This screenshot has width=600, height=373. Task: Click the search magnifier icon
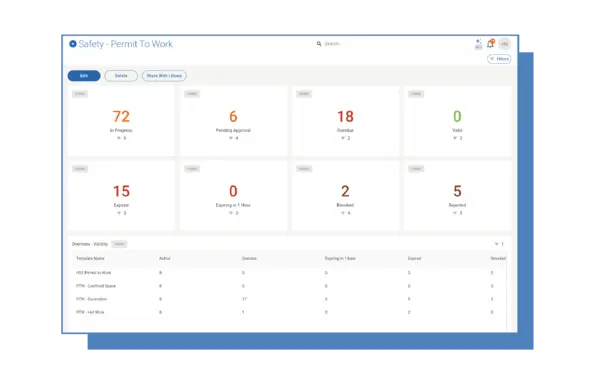(319, 44)
